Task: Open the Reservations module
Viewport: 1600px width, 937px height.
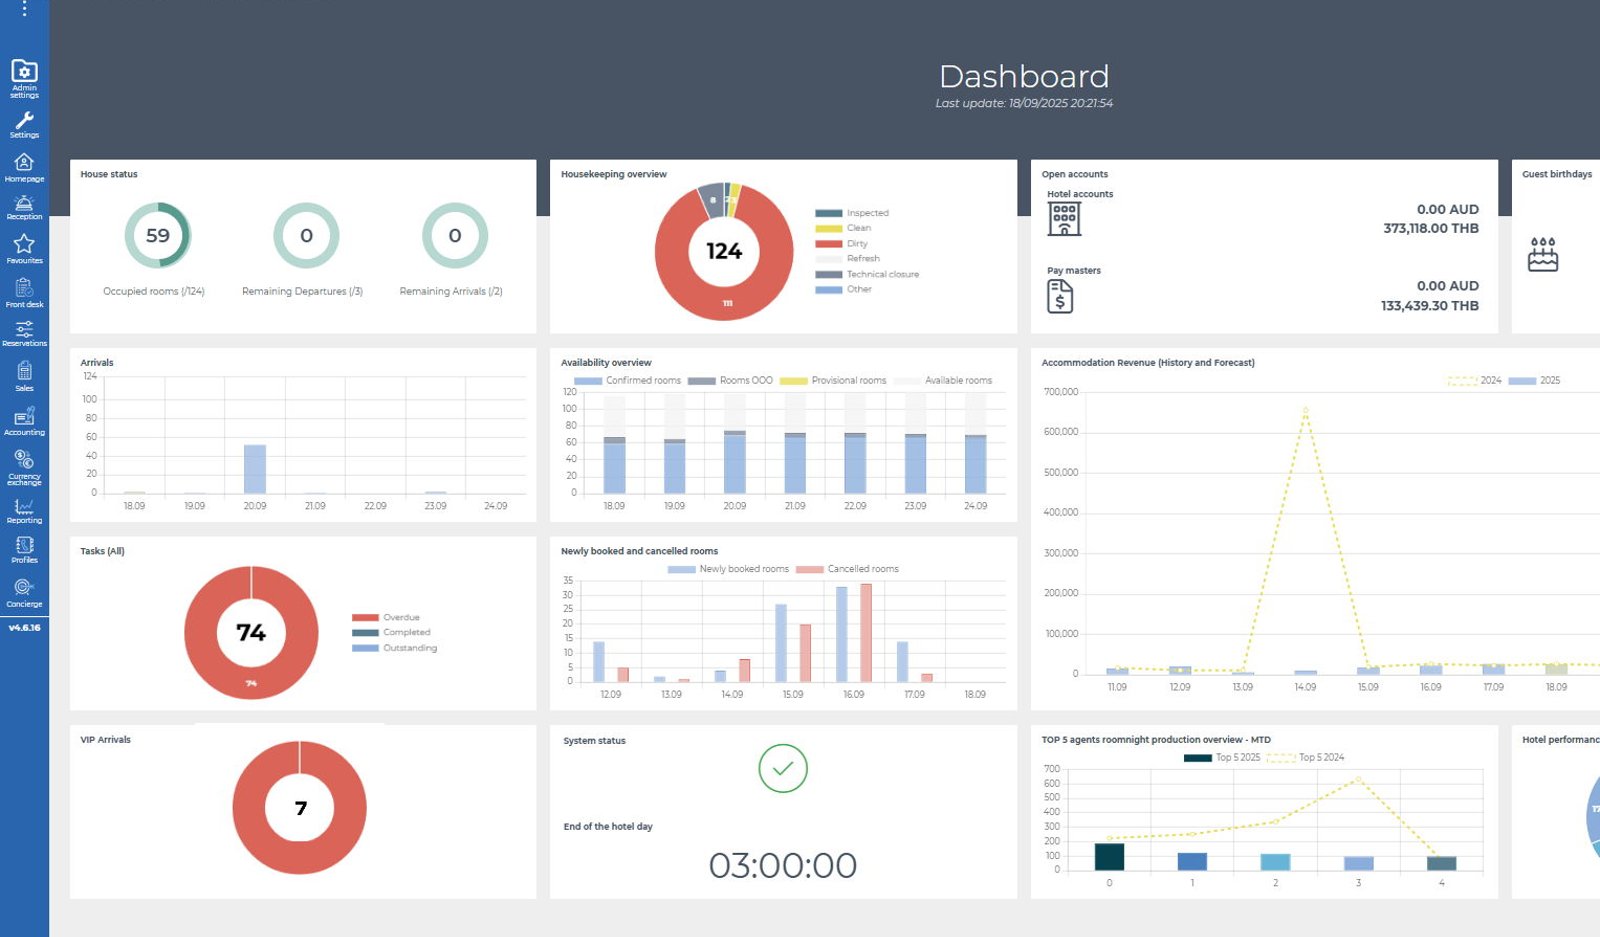Action: click(24, 333)
